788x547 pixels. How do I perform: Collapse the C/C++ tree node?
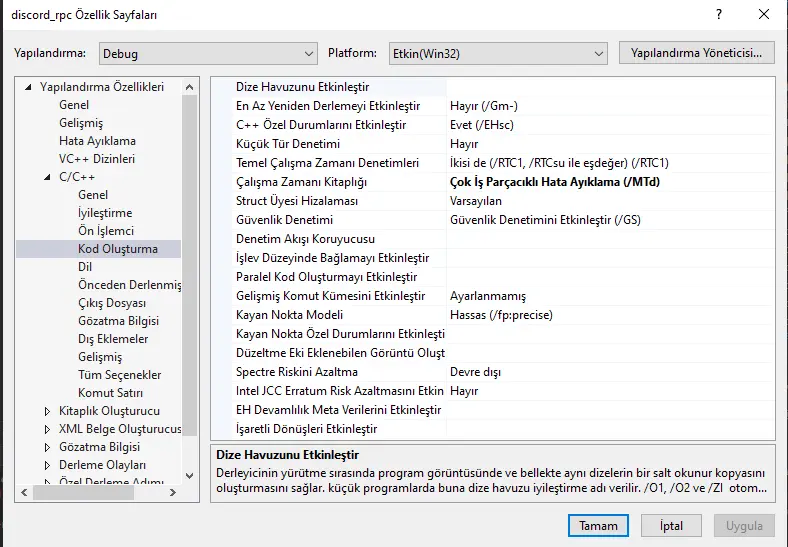pos(47,177)
